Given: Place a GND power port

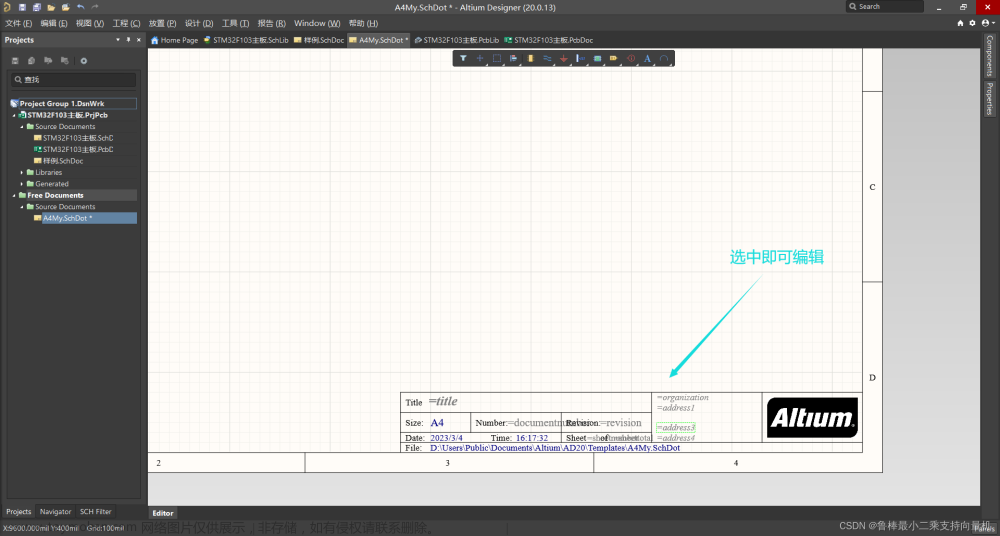Looking at the screenshot, I should point(564,58).
